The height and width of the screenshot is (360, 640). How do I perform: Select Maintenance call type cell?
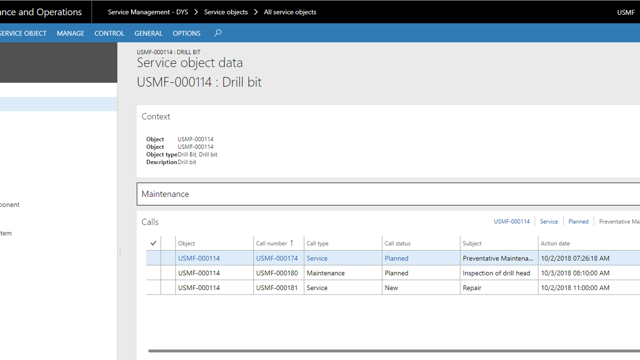pyautogui.click(x=325, y=273)
